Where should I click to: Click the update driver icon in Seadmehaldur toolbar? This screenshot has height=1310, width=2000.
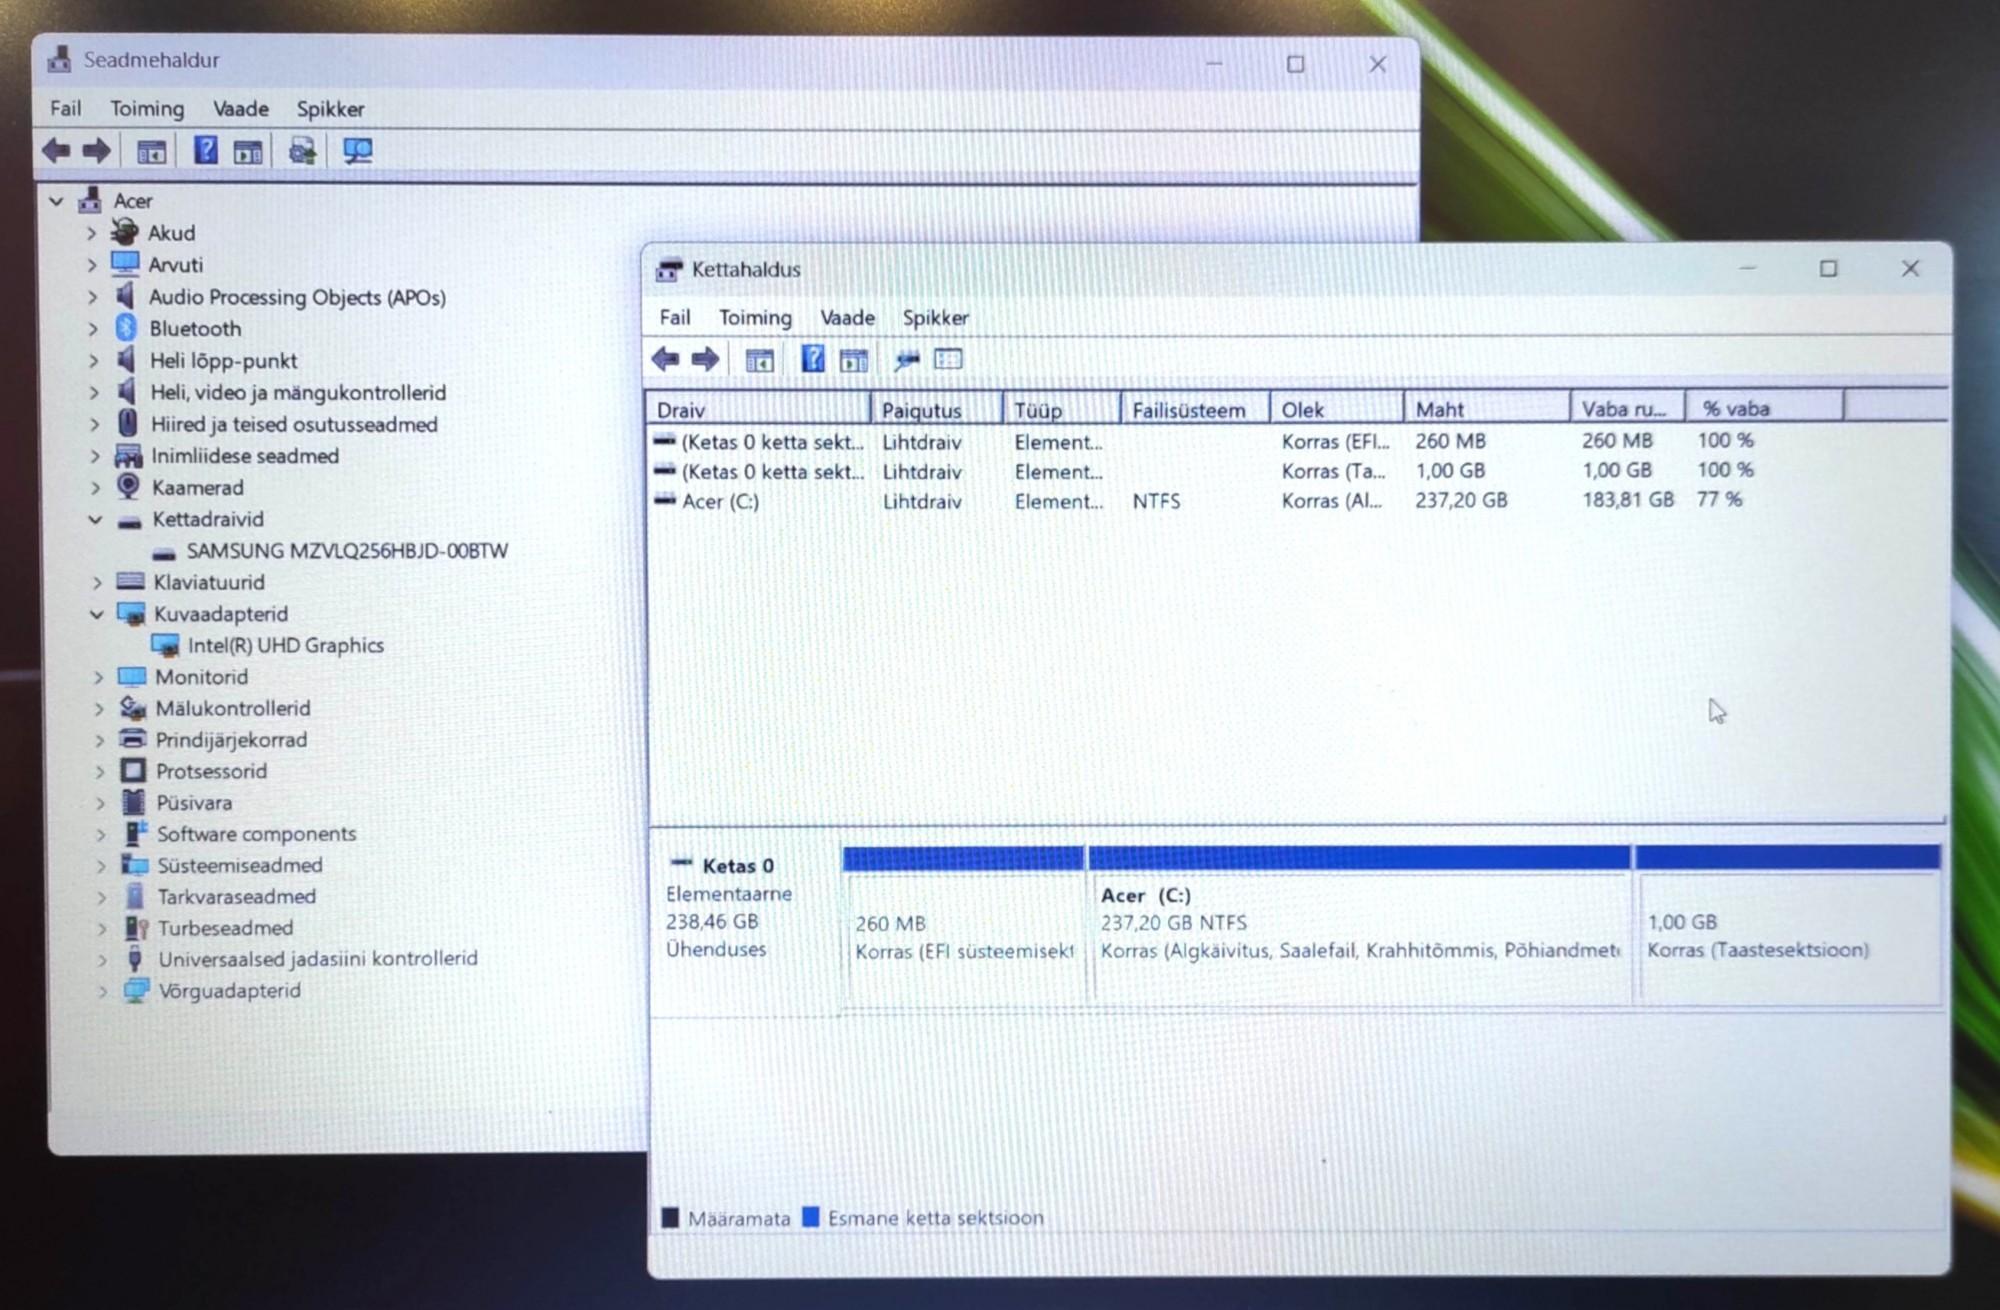pos(302,151)
